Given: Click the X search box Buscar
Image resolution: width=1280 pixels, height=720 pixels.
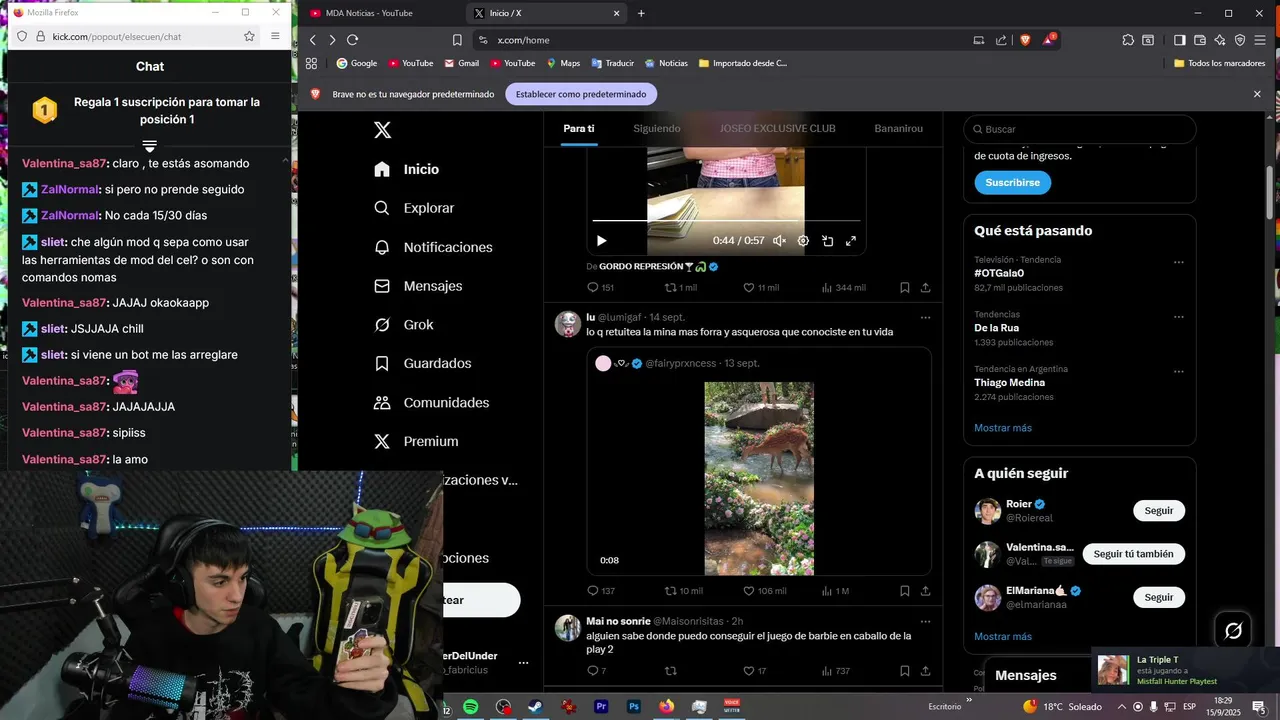Looking at the screenshot, I should (x=1080, y=129).
